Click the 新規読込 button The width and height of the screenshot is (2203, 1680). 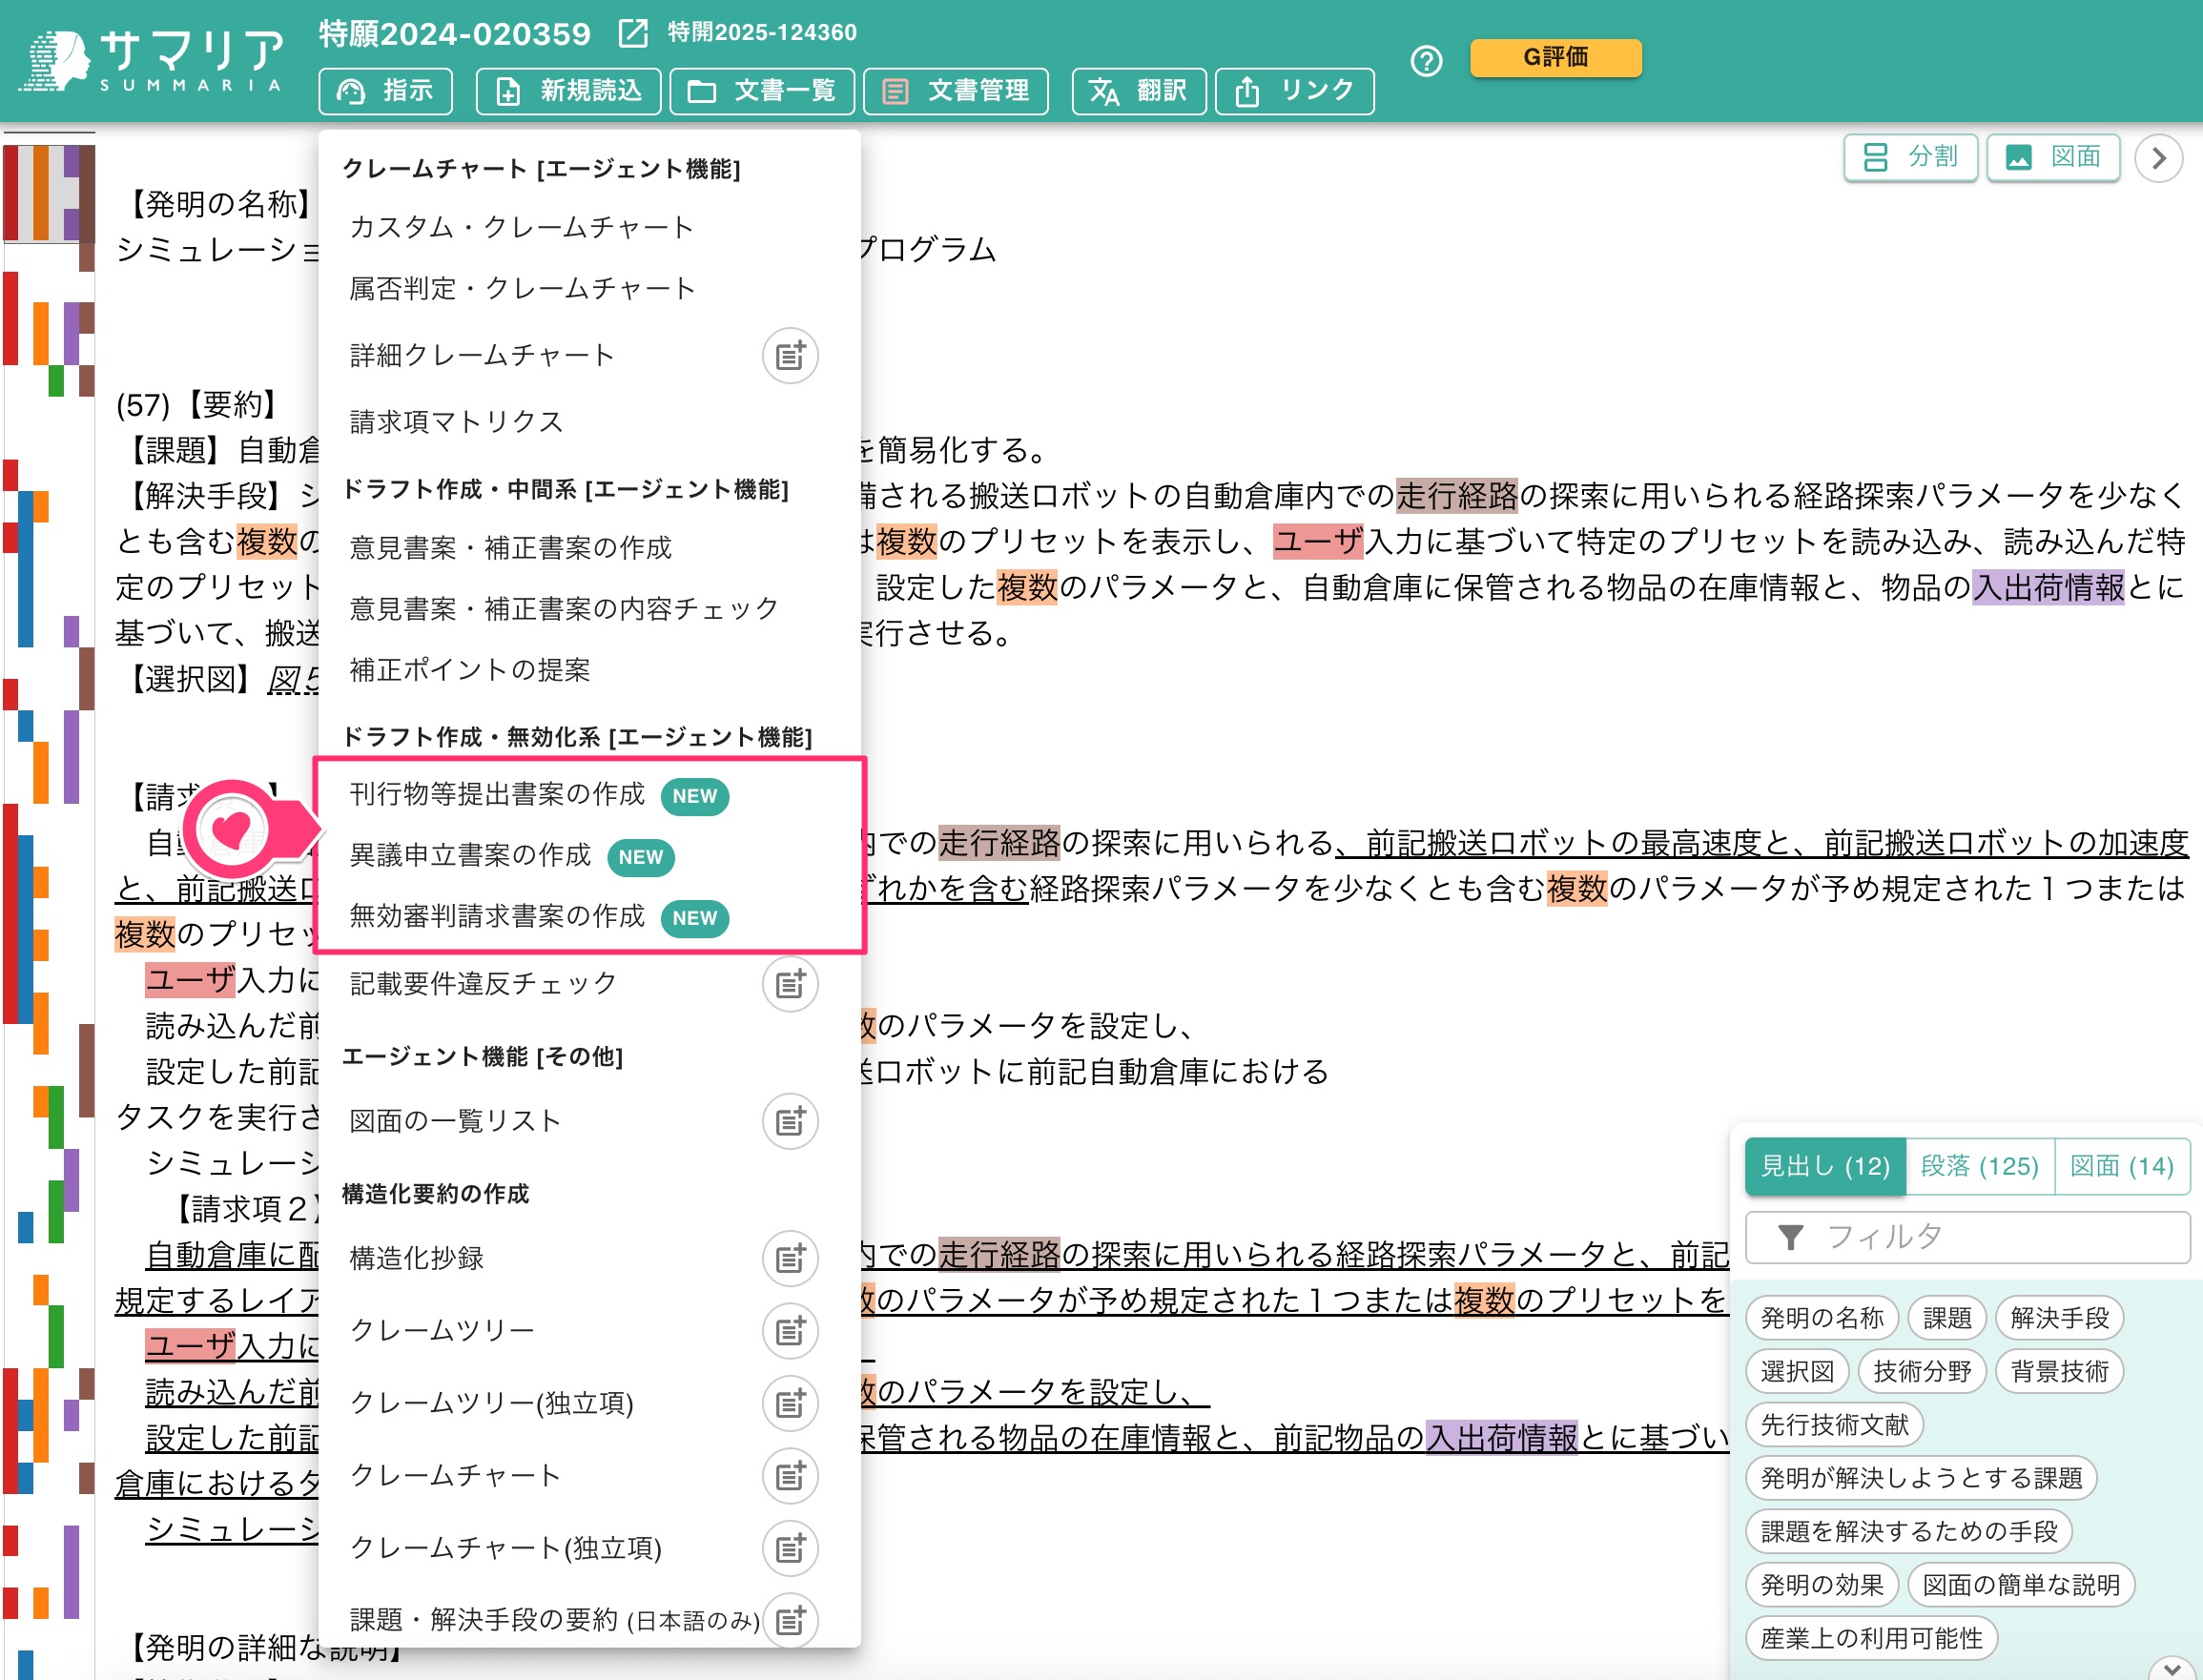tap(568, 91)
